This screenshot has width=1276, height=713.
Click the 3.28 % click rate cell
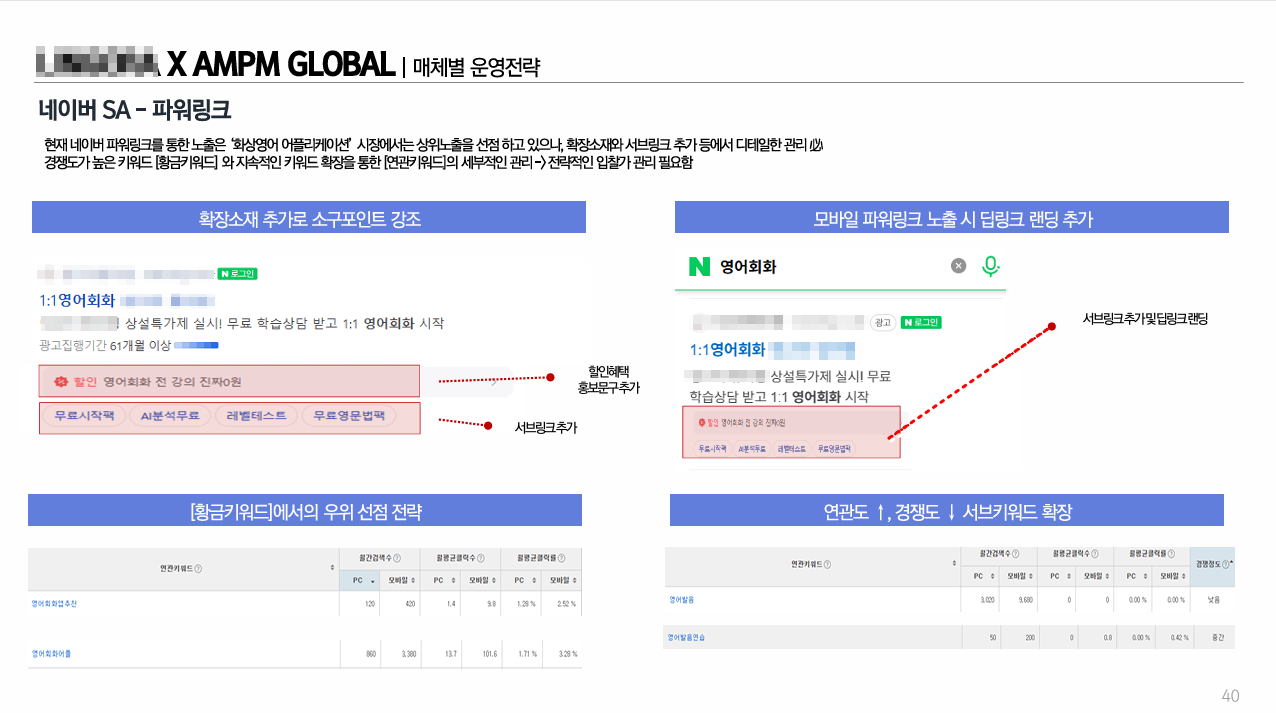(x=564, y=654)
